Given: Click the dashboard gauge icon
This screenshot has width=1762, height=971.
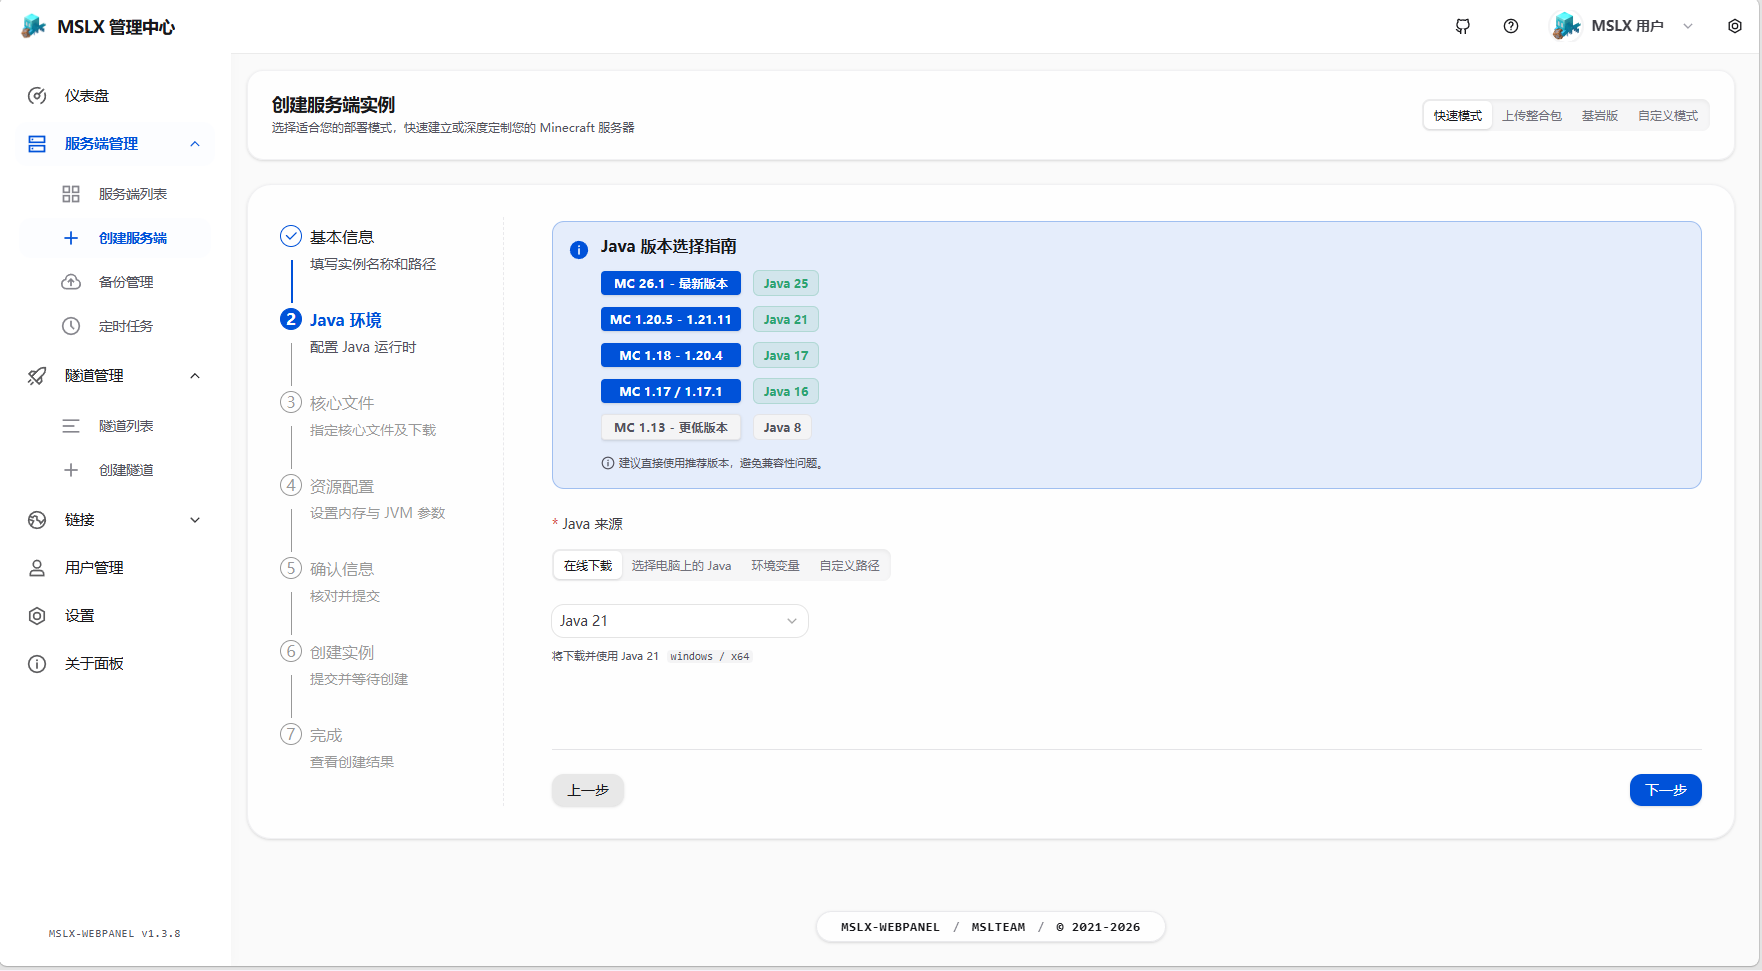Looking at the screenshot, I should pos(37,96).
